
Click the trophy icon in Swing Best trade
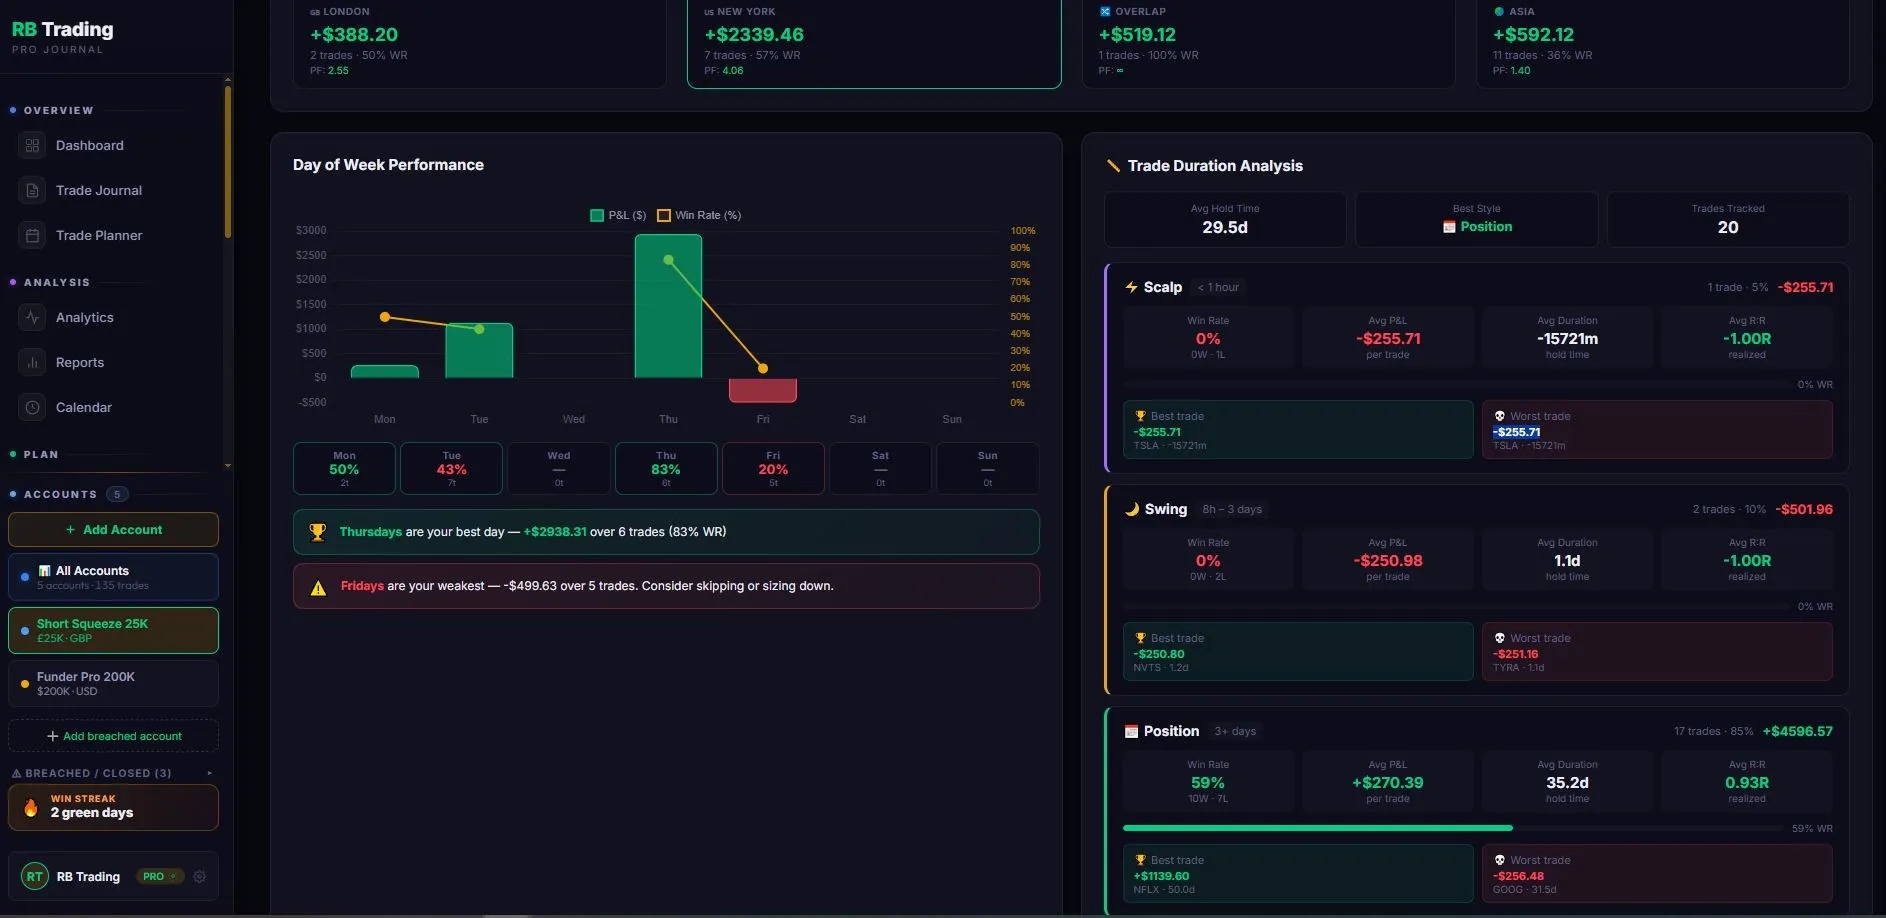point(1140,638)
